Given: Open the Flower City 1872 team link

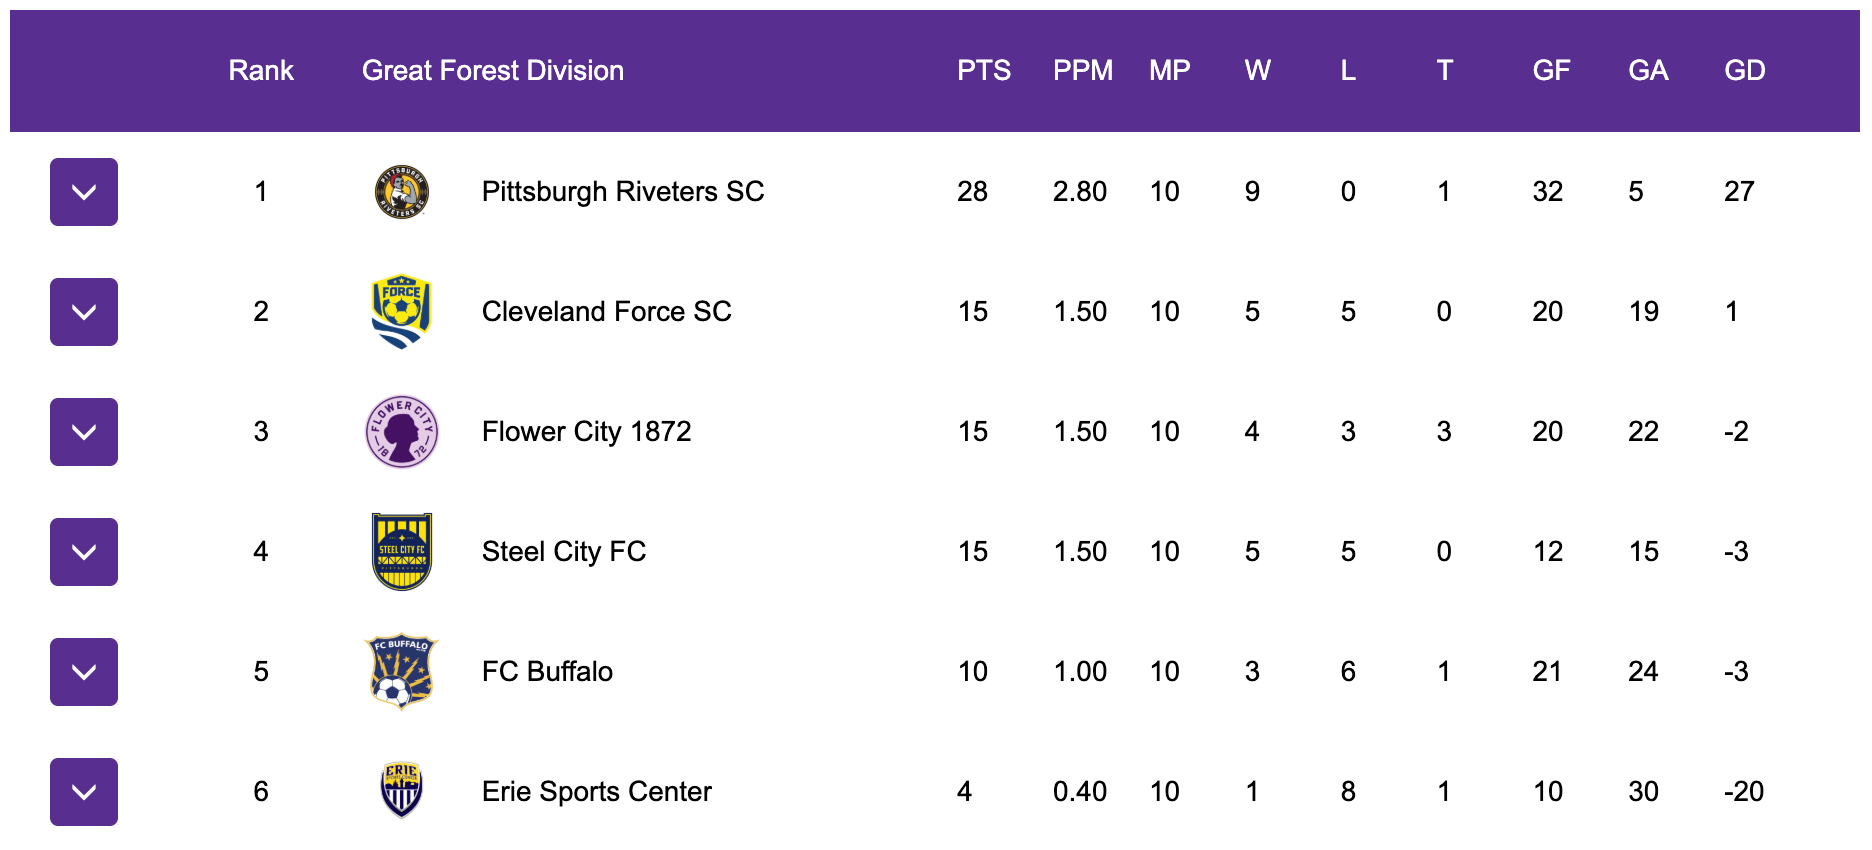Looking at the screenshot, I should pyautogui.click(x=587, y=431).
